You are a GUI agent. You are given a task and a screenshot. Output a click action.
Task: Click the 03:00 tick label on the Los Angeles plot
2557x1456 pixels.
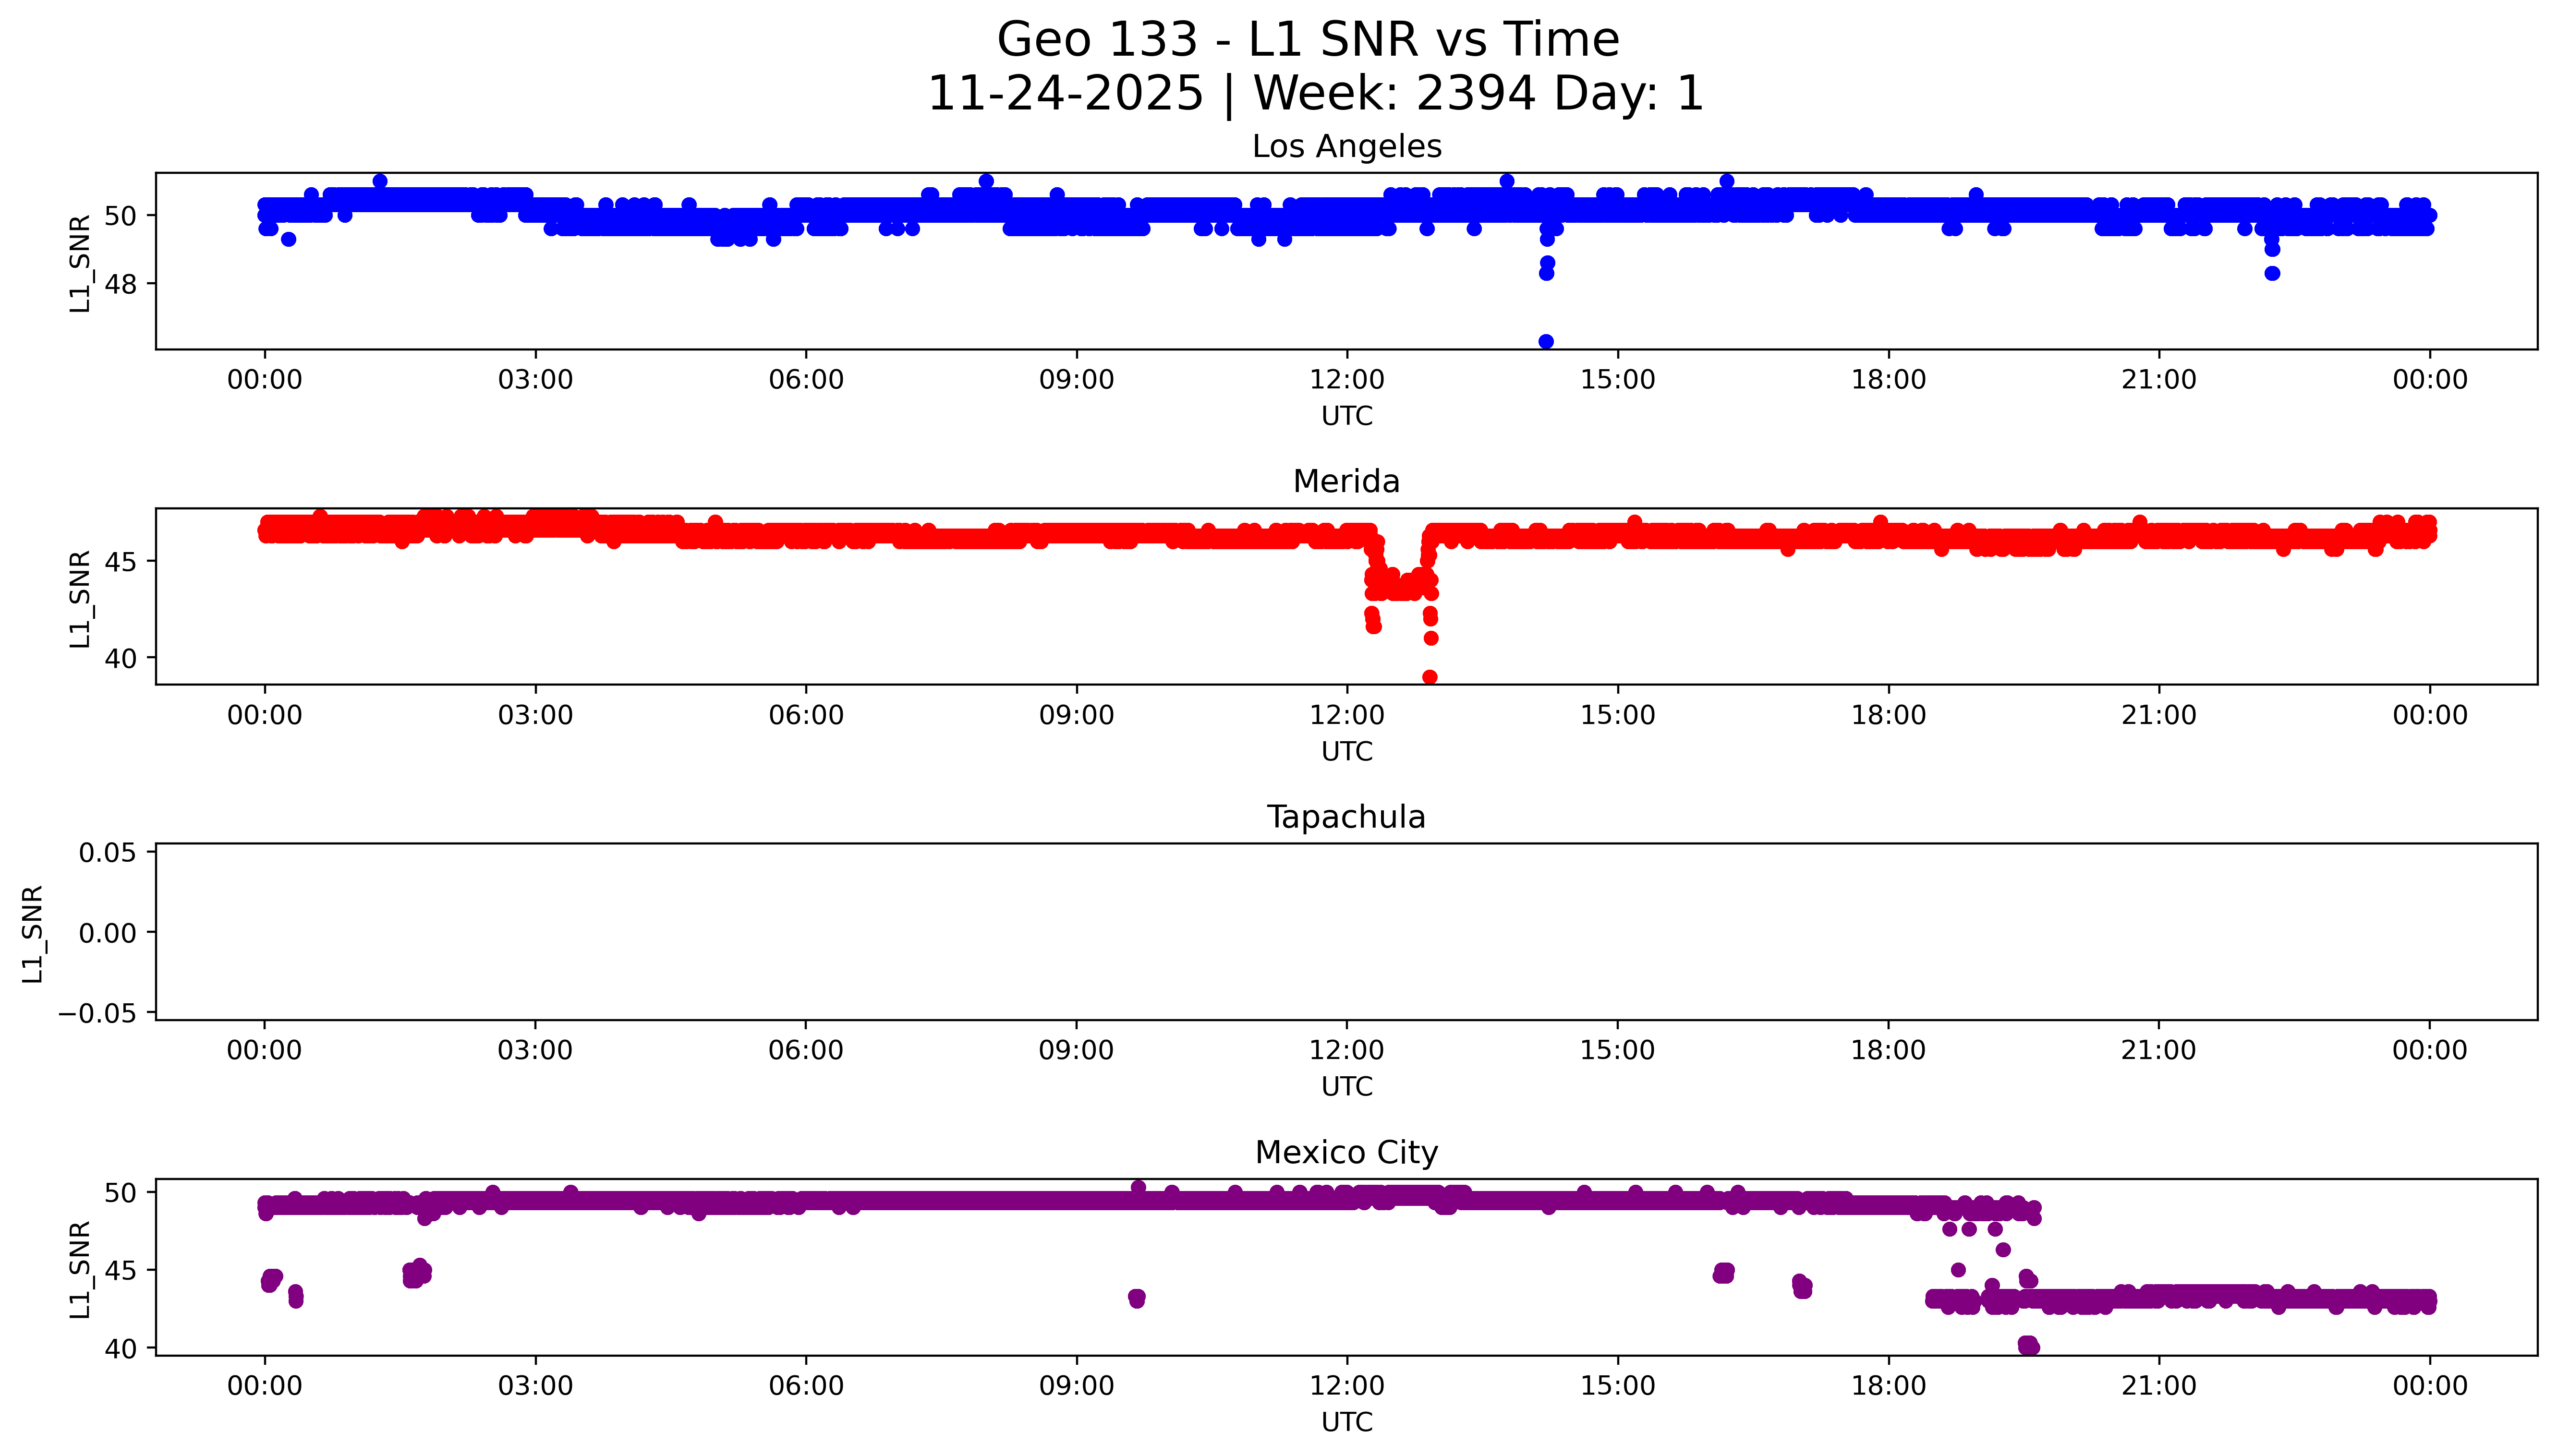535,380
